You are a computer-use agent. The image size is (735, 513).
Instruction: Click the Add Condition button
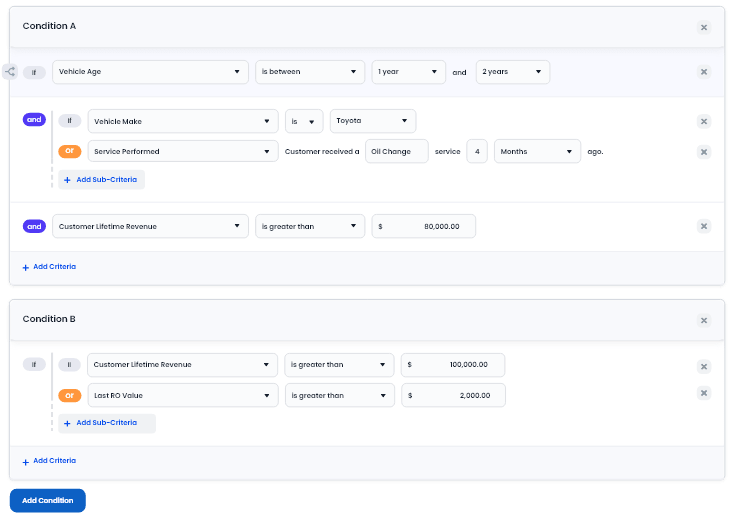tap(47, 500)
